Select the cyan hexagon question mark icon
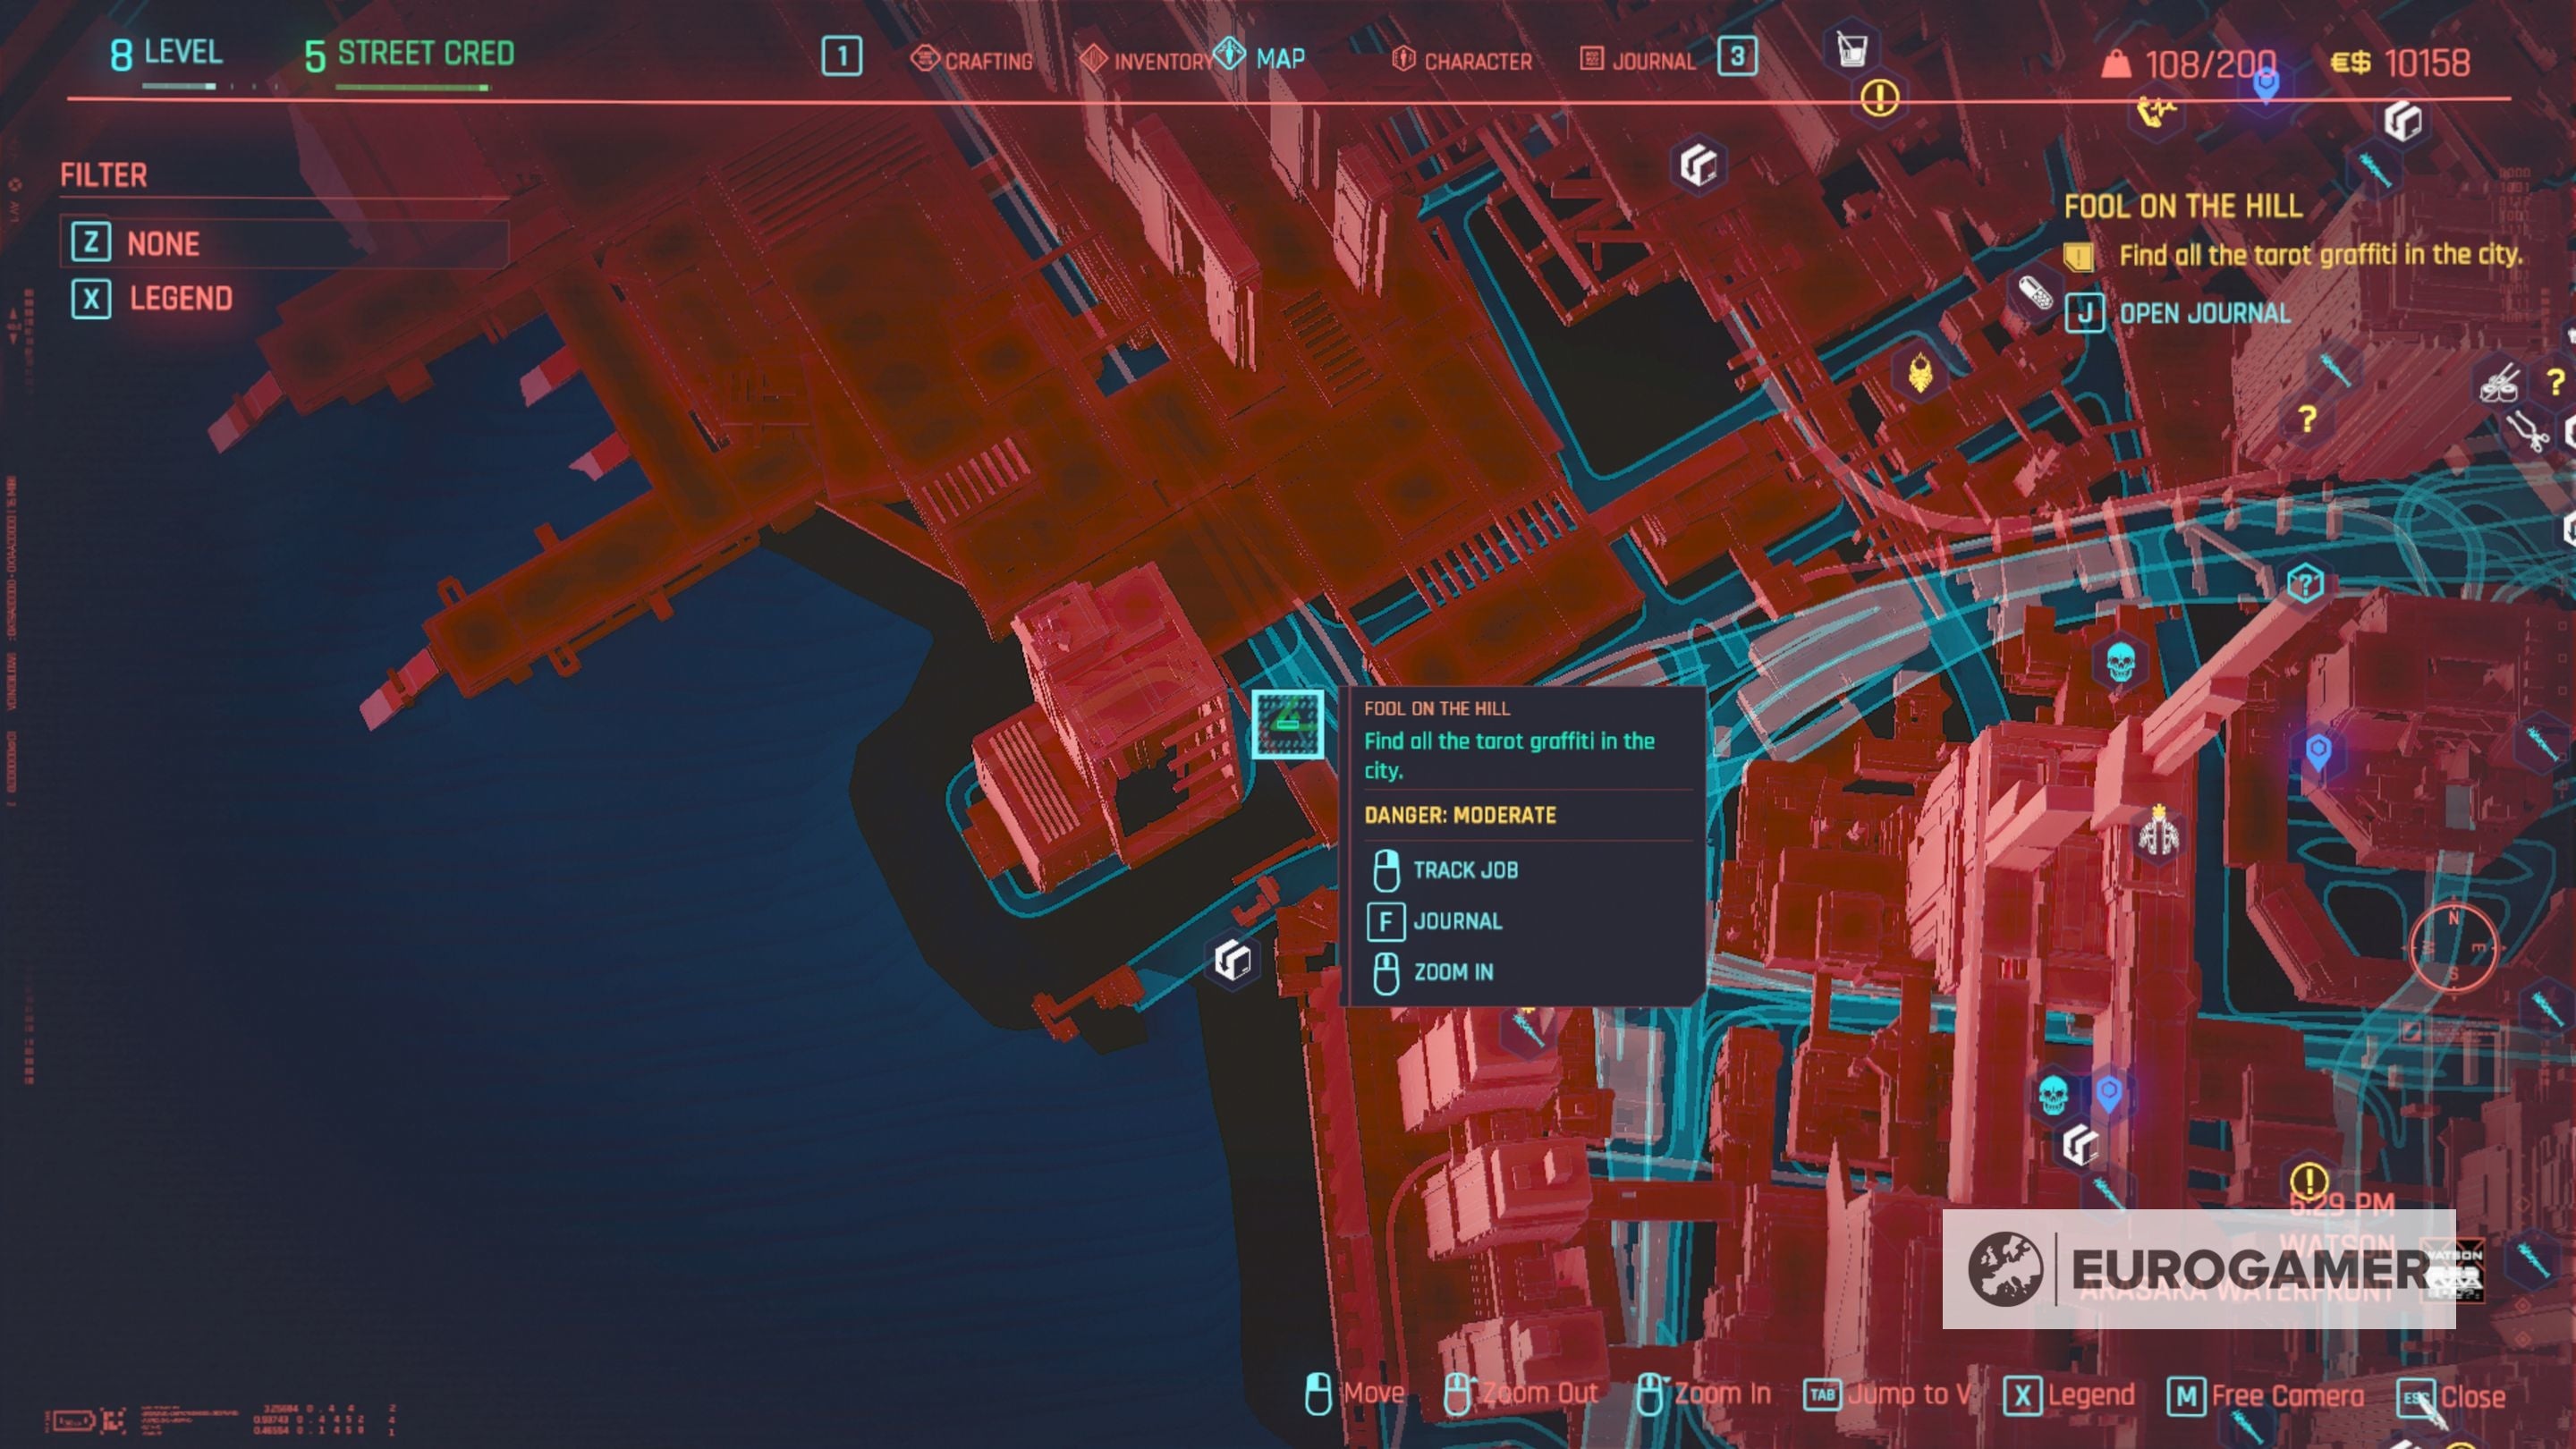The image size is (2576, 1449). [2305, 583]
